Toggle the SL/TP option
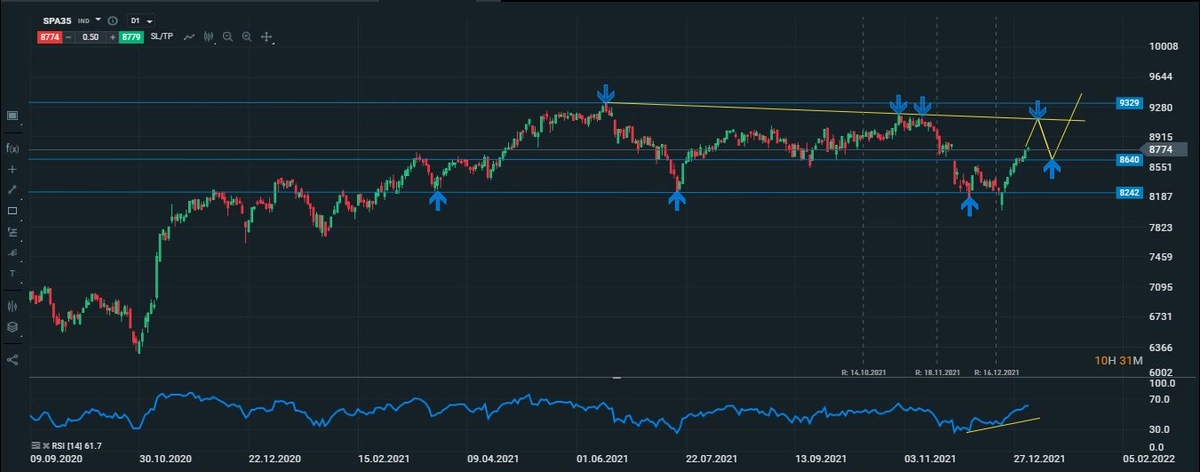 162,37
